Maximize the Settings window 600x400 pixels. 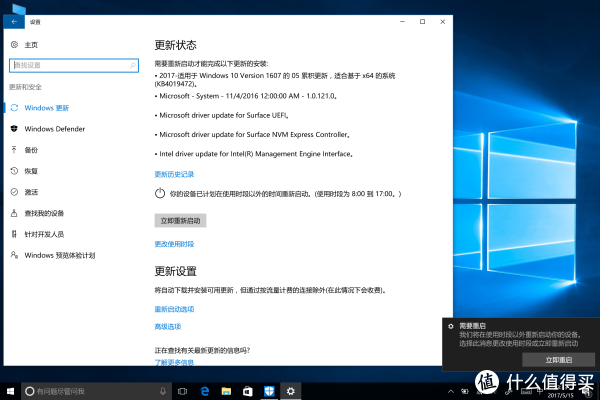tap(422, 22)
